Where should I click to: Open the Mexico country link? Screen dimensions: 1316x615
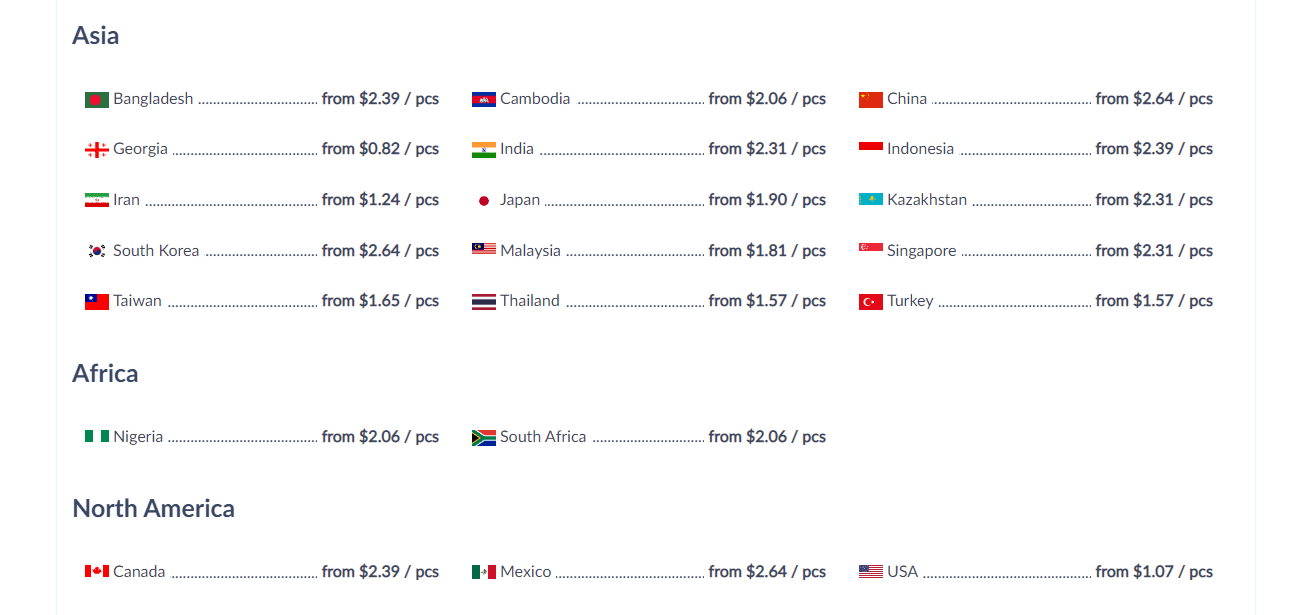pos(526,572)
